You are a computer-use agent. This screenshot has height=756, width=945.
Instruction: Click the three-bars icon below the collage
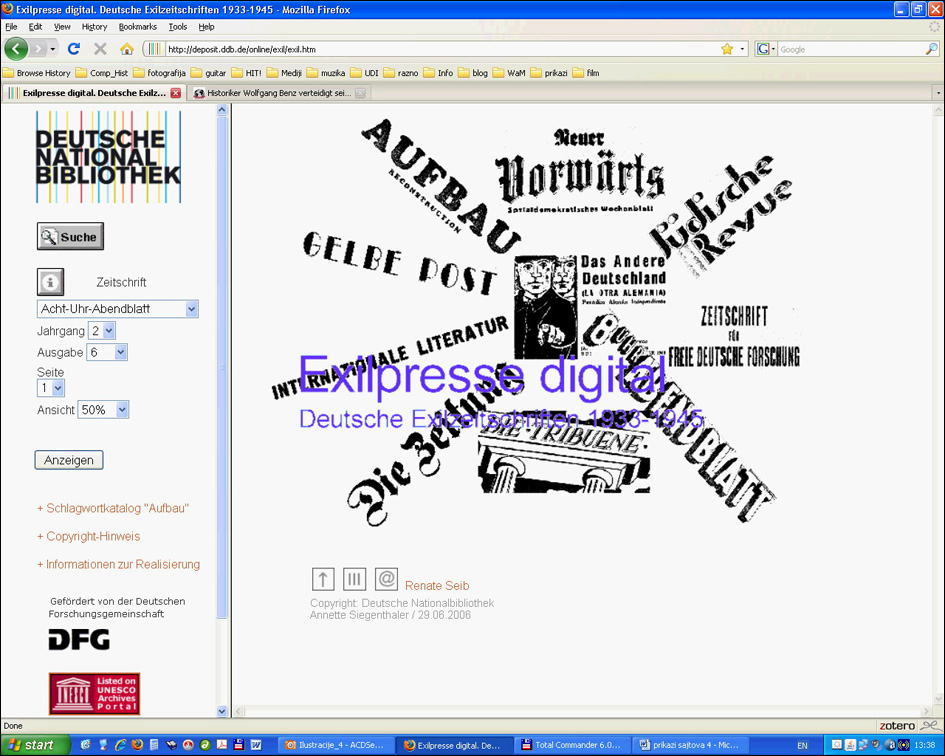tap(354, 579)
